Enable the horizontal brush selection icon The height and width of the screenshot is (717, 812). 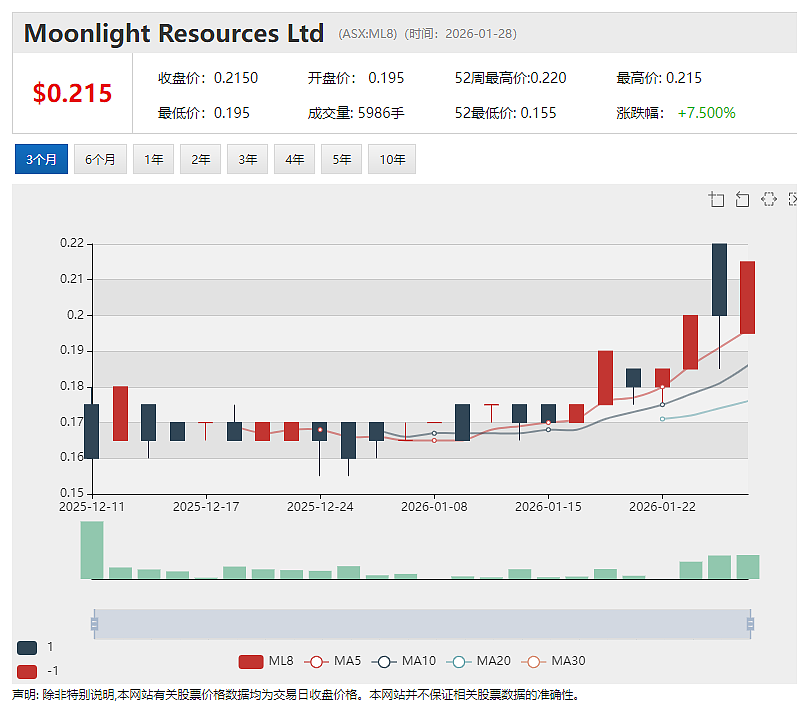point(769,199)
